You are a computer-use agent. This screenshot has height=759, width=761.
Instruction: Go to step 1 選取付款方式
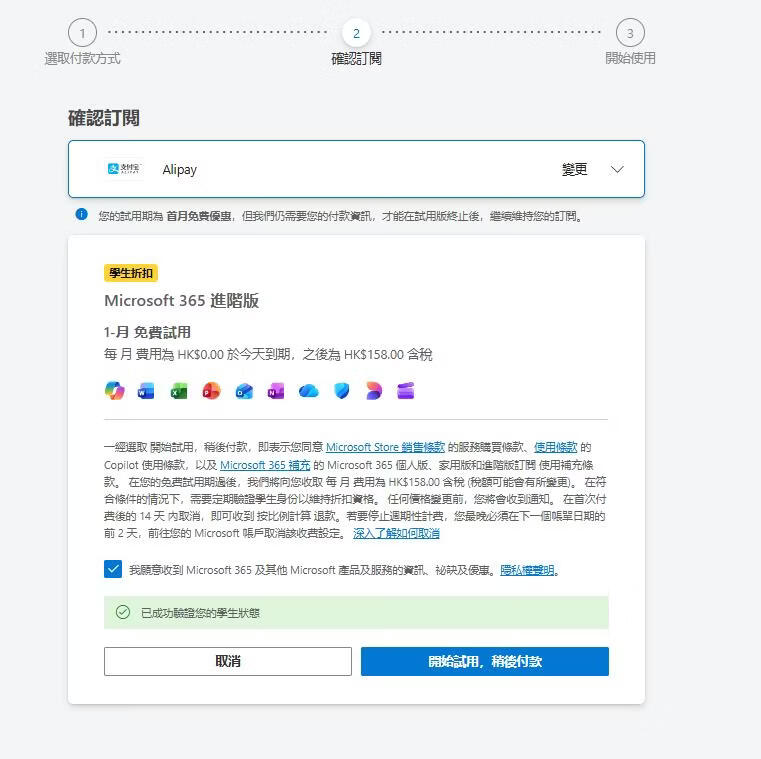pos(83,33)
